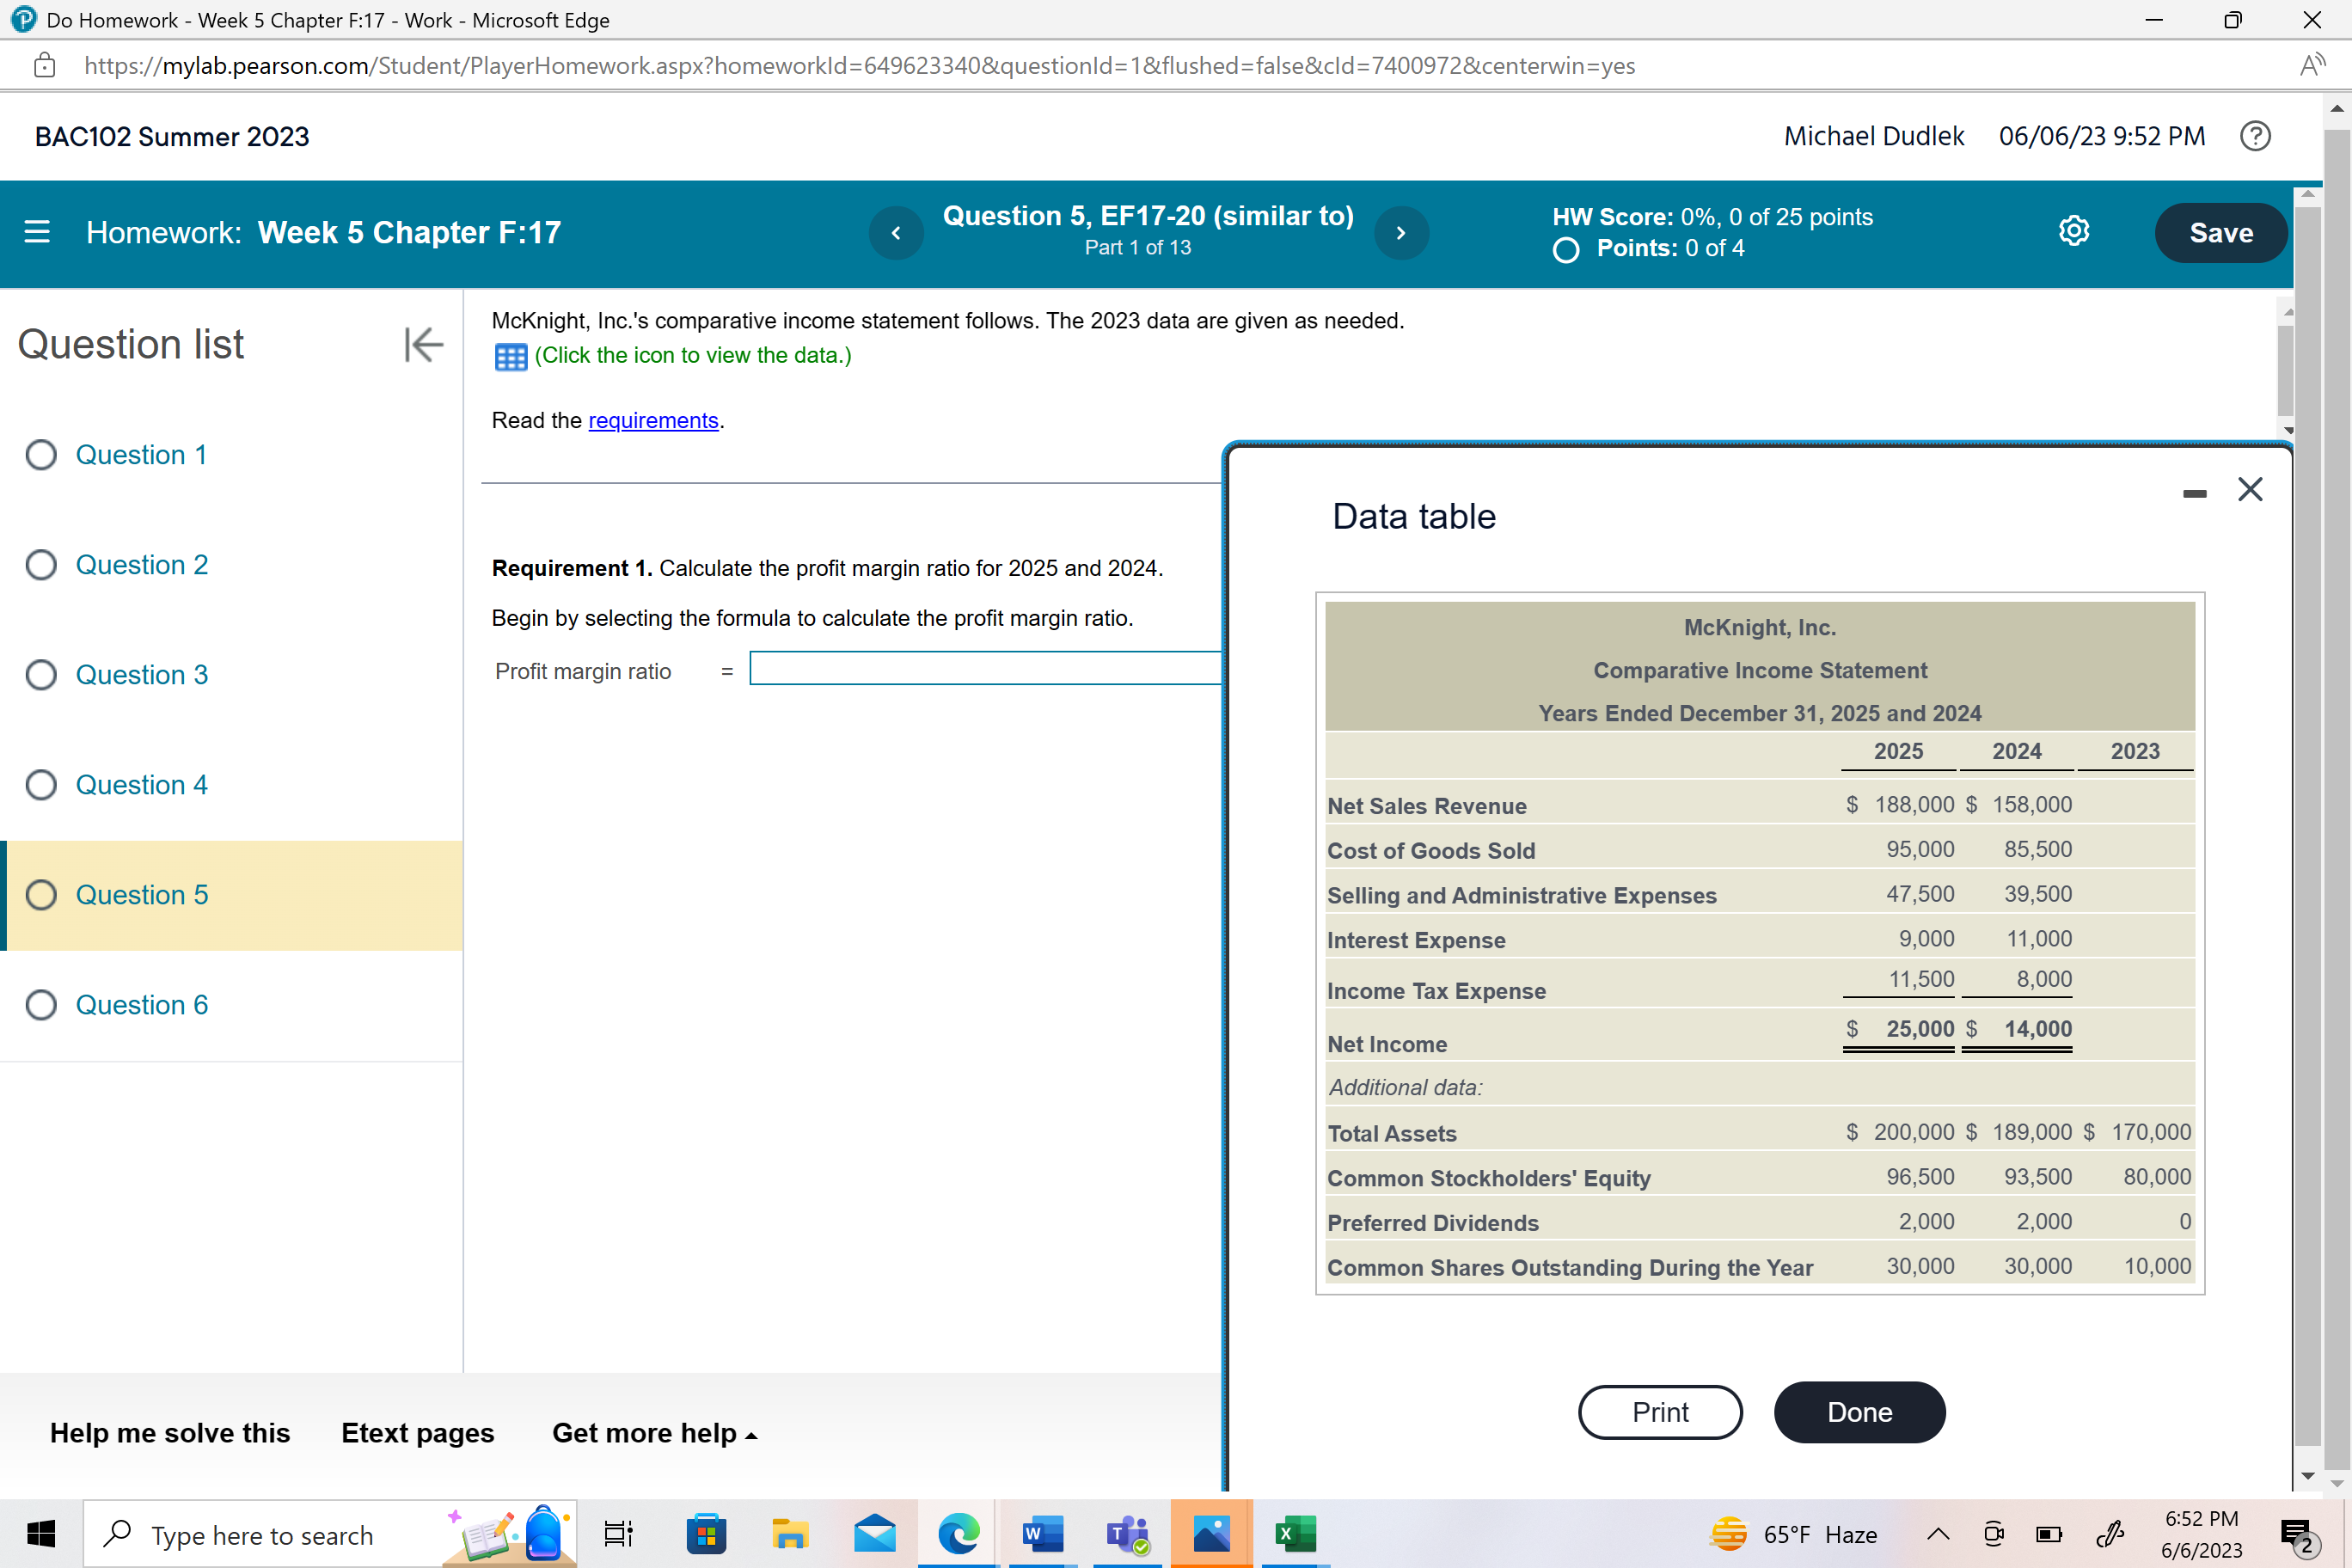Go to the previous question arrow

tap(896, 232)
